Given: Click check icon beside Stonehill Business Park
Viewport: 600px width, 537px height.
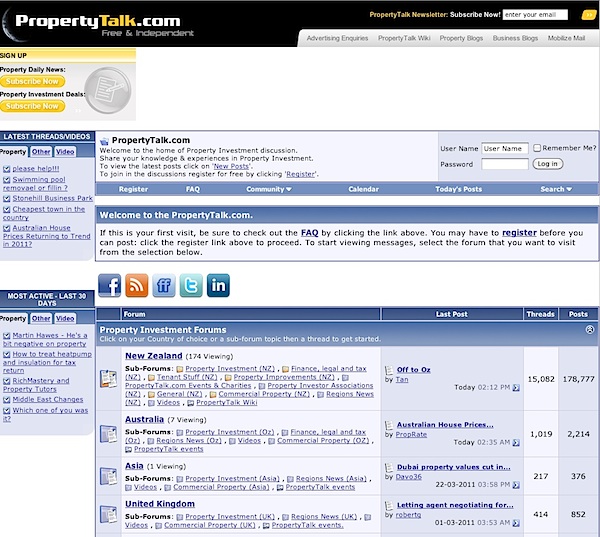Looking at the screenshot, I should 7,198.
